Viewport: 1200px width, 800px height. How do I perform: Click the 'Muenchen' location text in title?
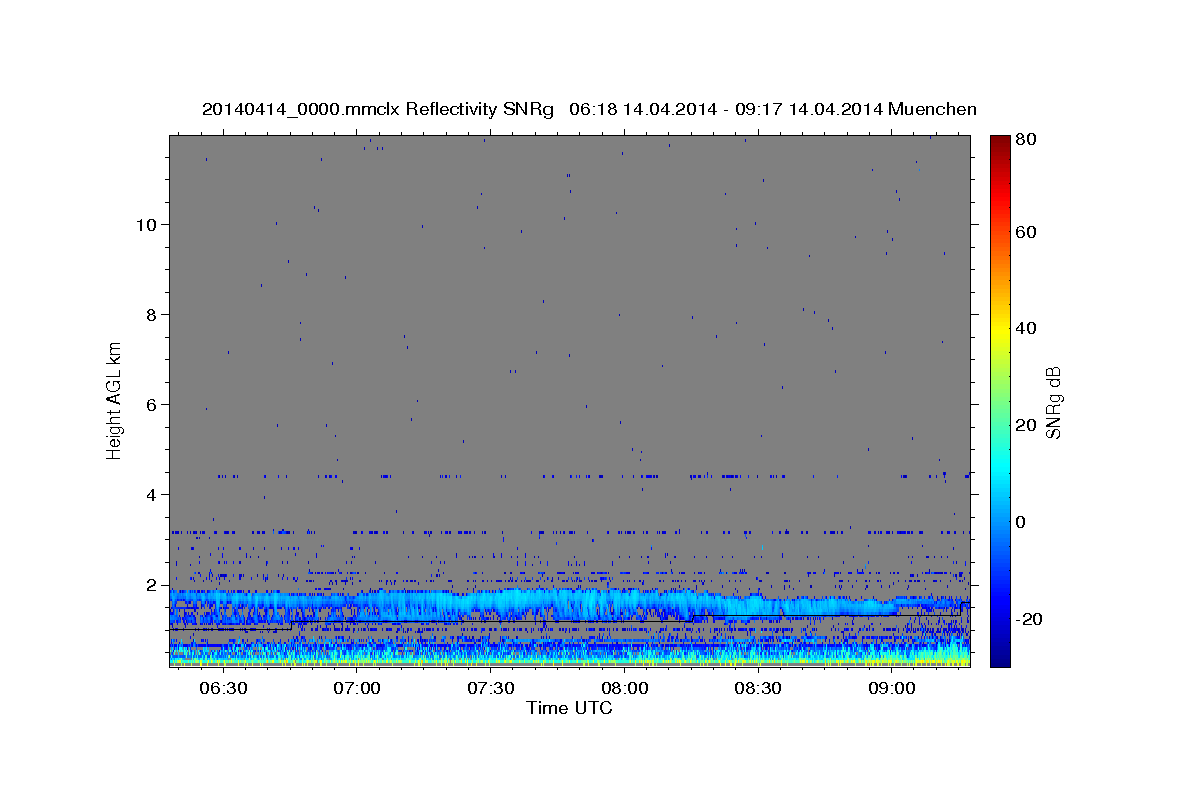[932, 109]
